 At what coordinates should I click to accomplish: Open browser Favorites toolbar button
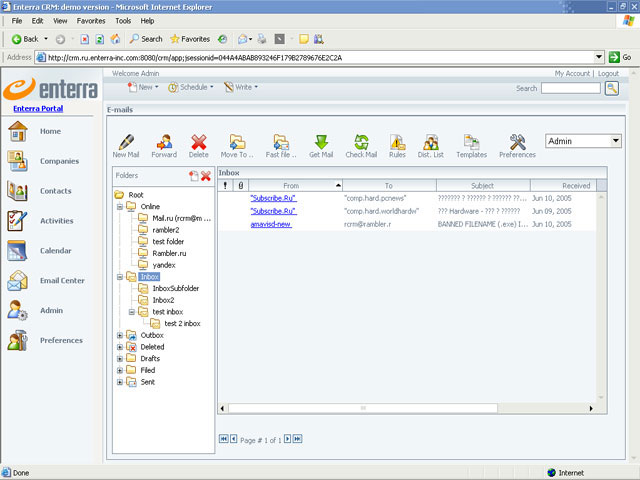[190, 39]
